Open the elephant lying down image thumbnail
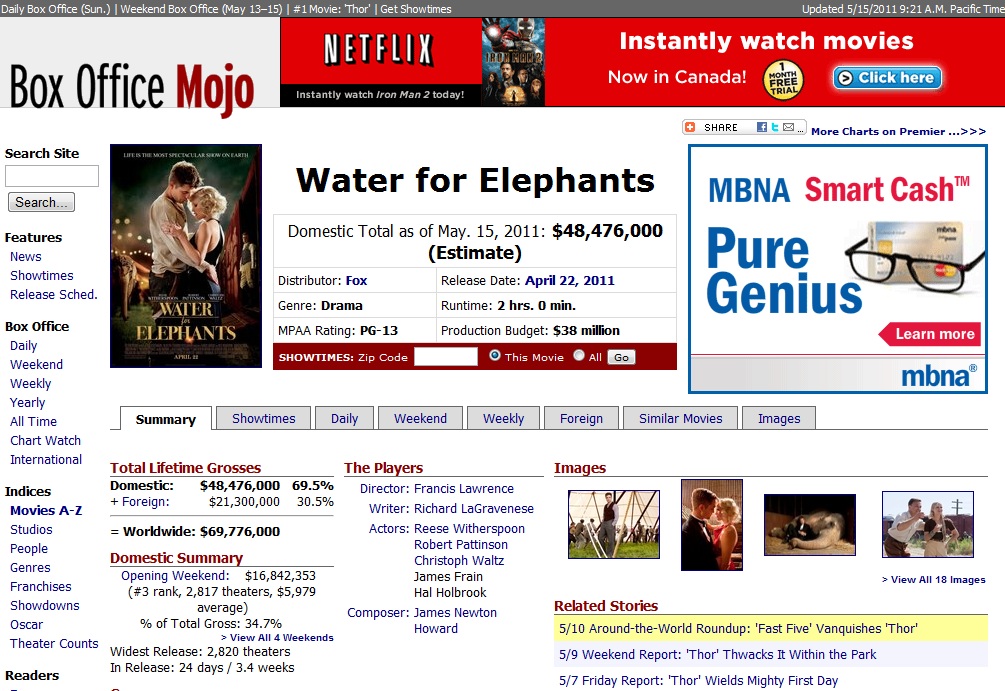The height and width of the screenshot is (691, 1005). (809, 525)
